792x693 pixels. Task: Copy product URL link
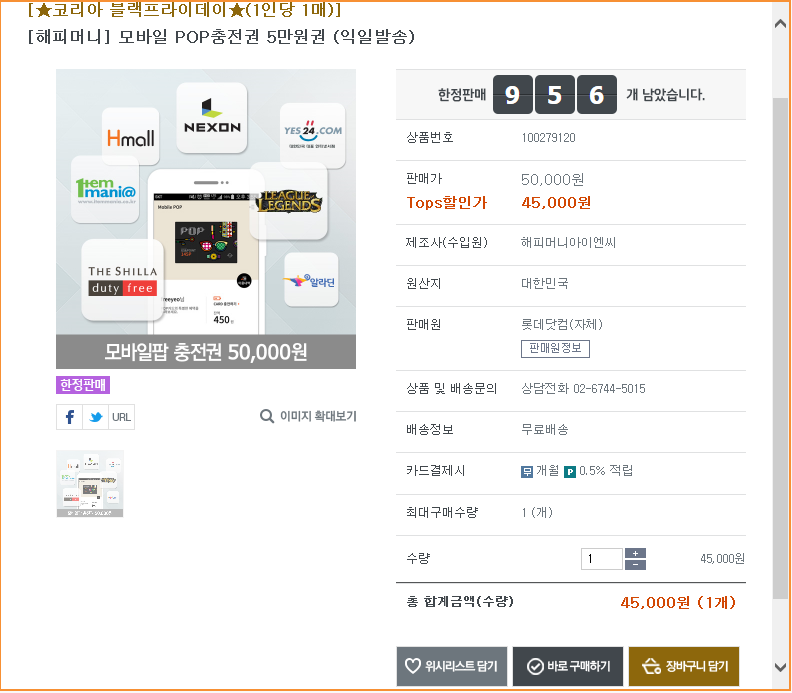click(121, 417)
